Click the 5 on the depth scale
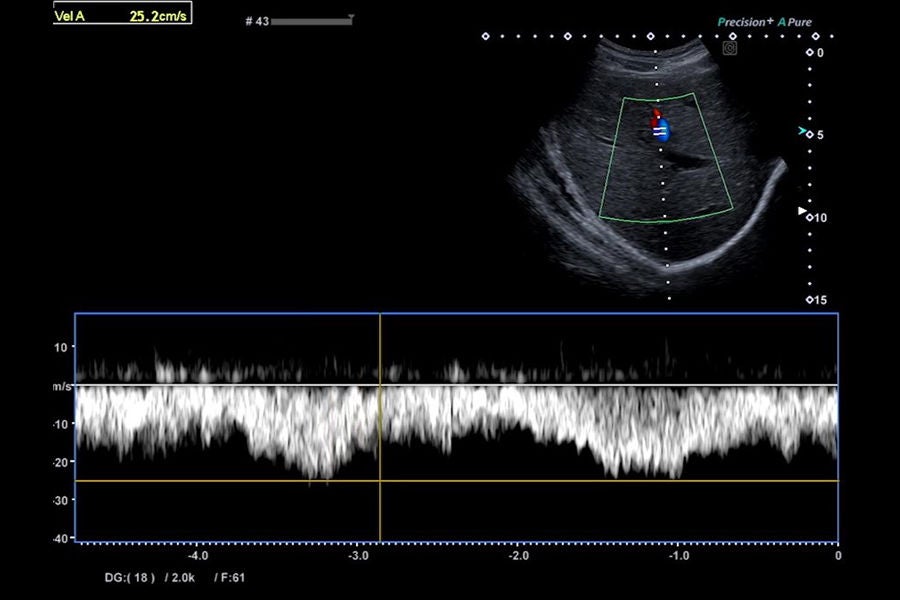 [x=820, y=135]
